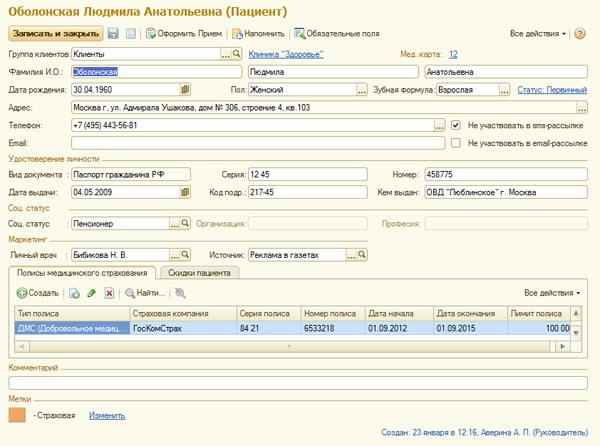Click Вид документа field Паспорт гражданина РФ
600x446 pixels.
click(131, 174)
